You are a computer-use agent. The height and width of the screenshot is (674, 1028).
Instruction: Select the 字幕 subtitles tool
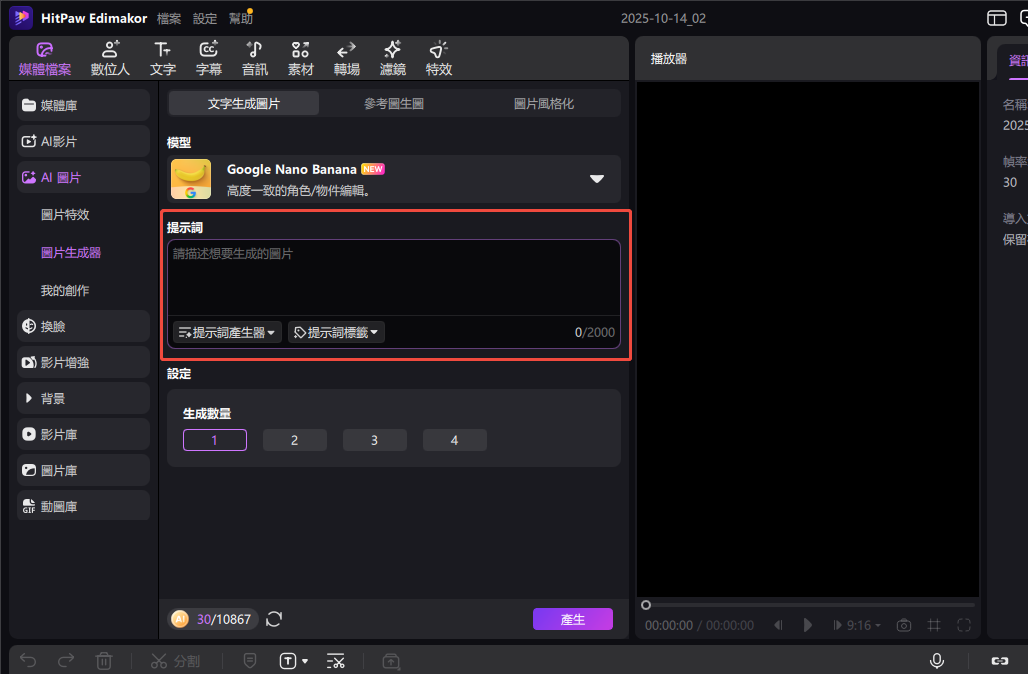pyautogui.click(x=209, y=59)
